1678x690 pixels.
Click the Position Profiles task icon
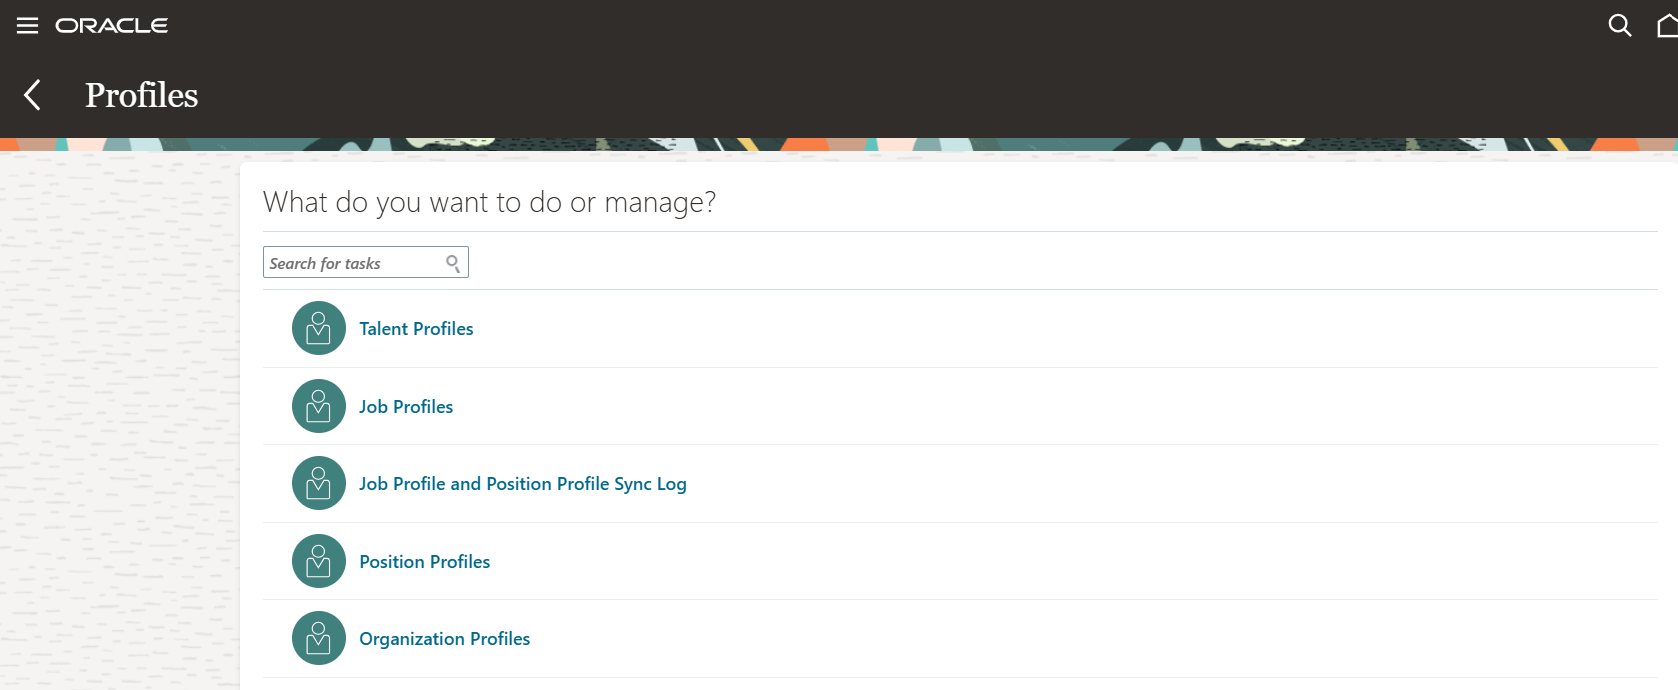pyautogui.click(x=317, y=561)
